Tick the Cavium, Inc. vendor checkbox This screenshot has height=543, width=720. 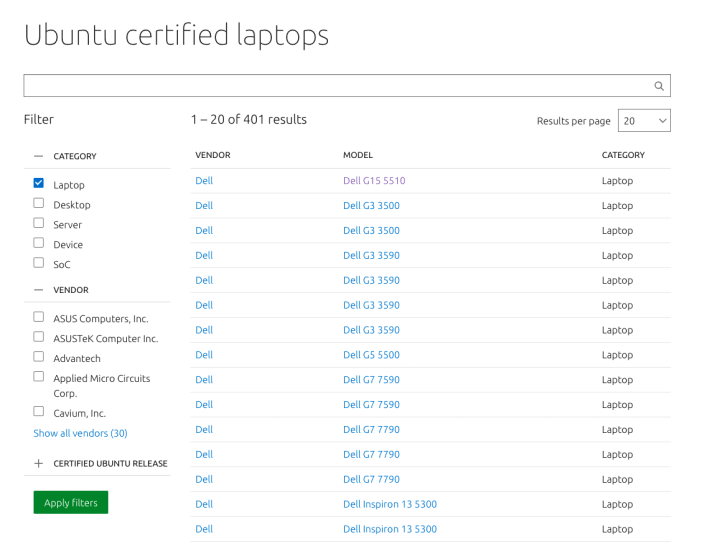coord(39,411)
